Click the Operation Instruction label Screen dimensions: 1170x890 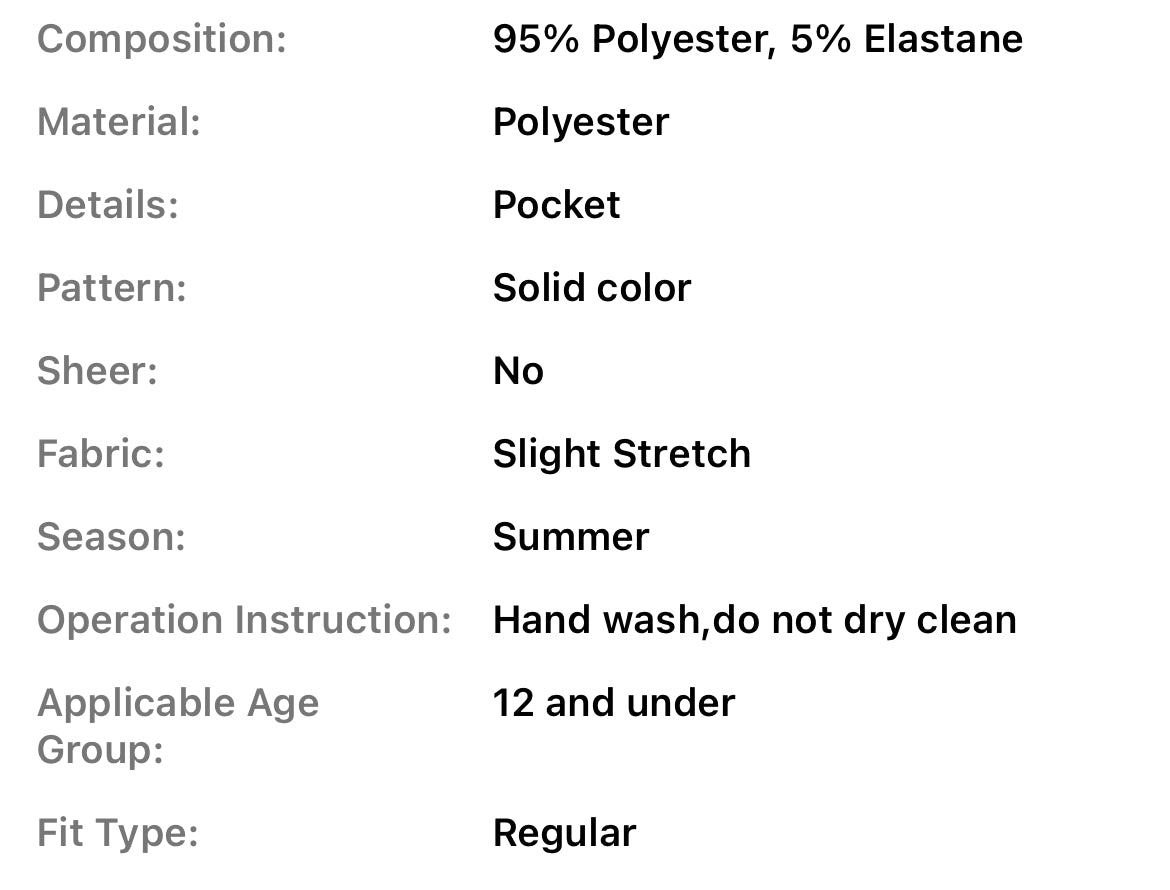point(244,621)
